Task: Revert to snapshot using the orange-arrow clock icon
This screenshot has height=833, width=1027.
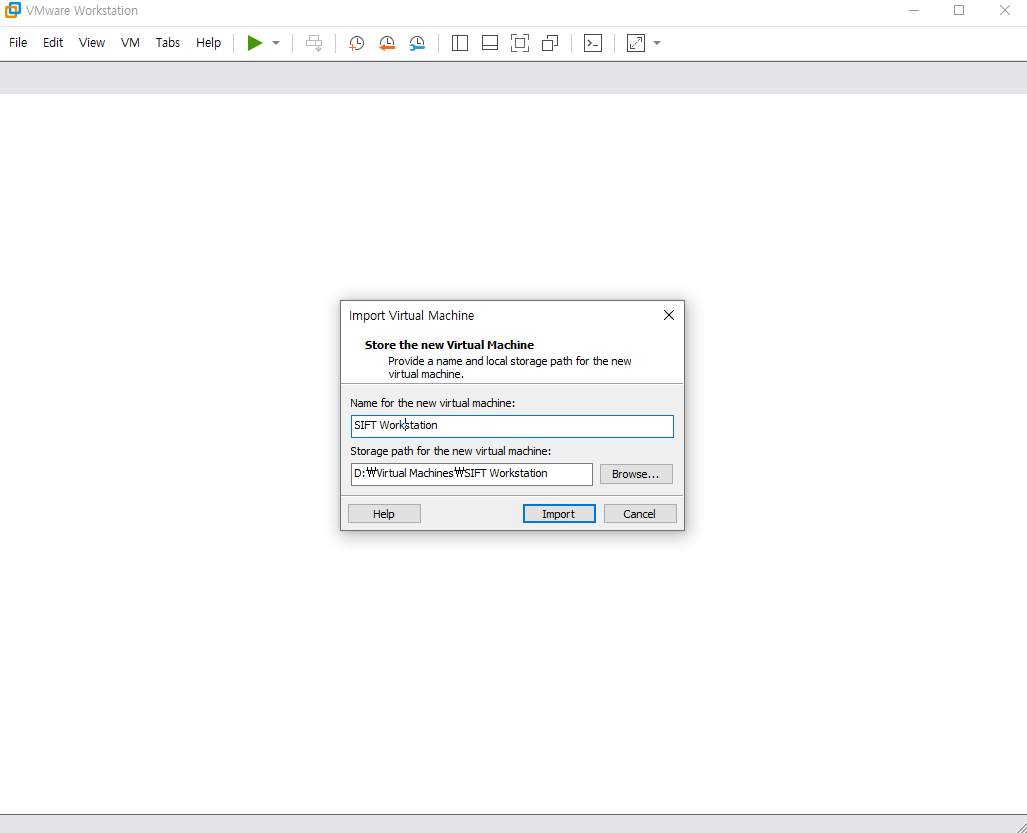Action: point(387,43)
